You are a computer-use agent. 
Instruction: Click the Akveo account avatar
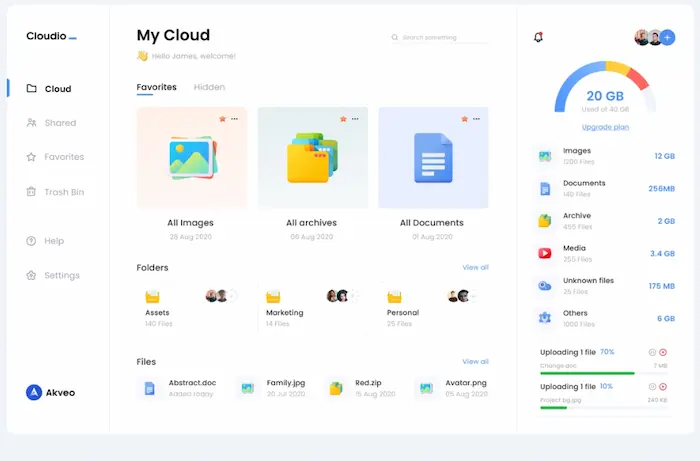click(x=34, y=392)
